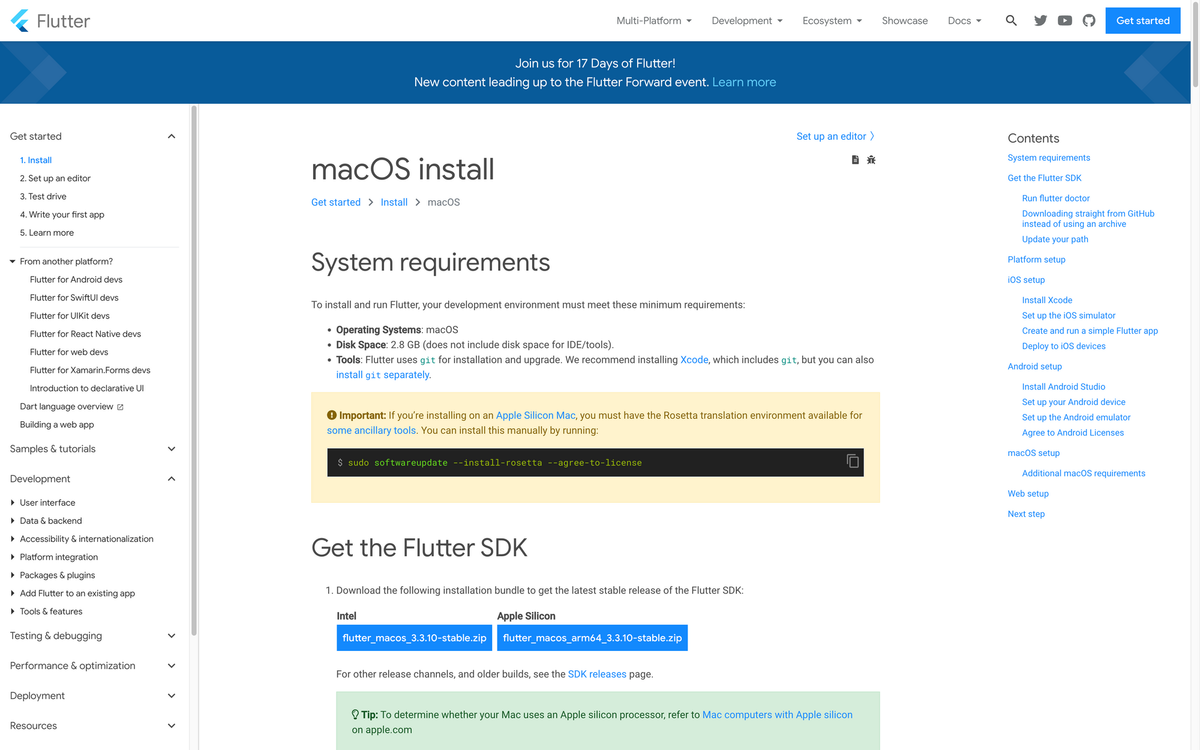Copy the rosetta install command
Viewport: 1200px width, 750px height.
click(852, 461)
